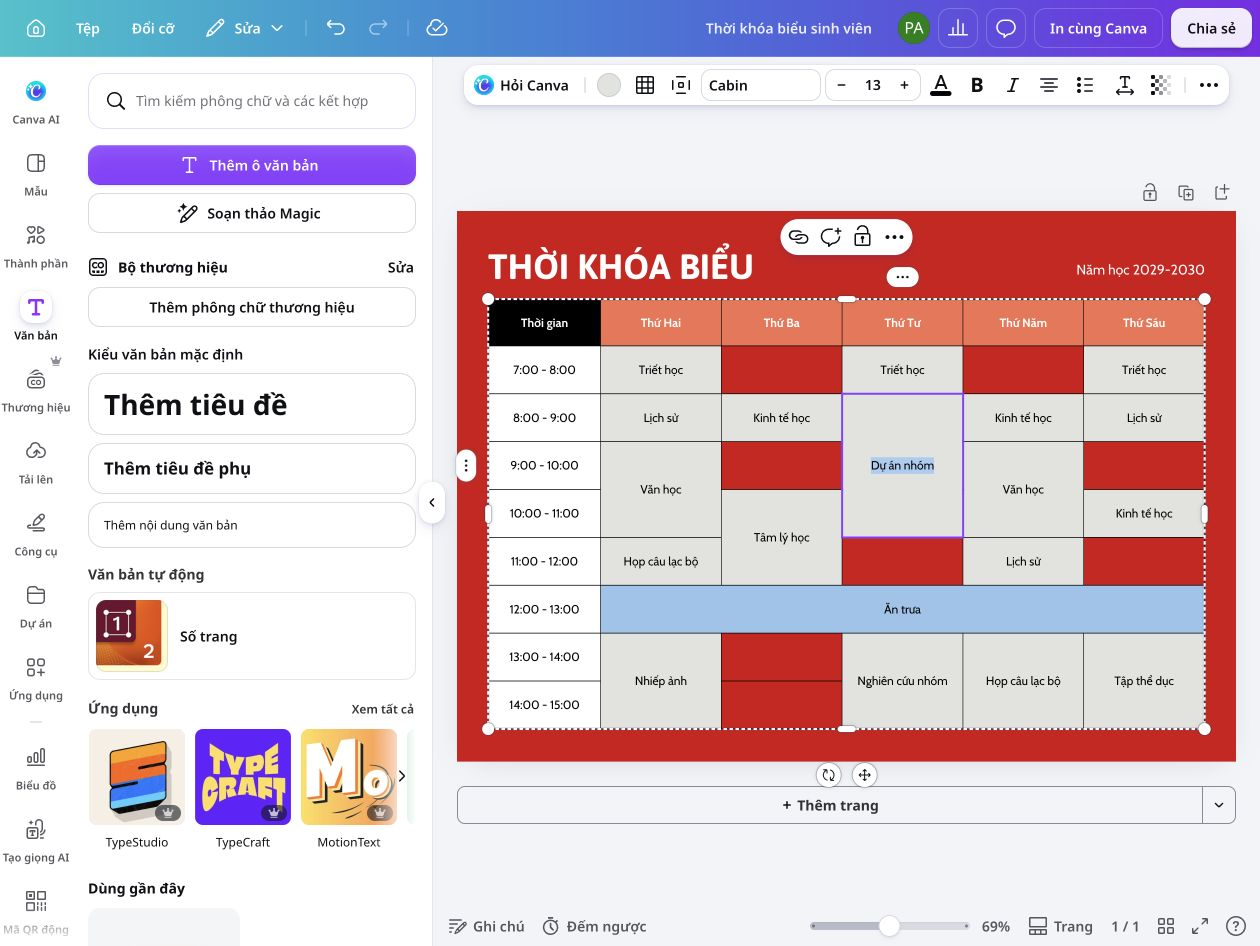Add link to selected cell

pyautogui.click(x=799, y=237)
